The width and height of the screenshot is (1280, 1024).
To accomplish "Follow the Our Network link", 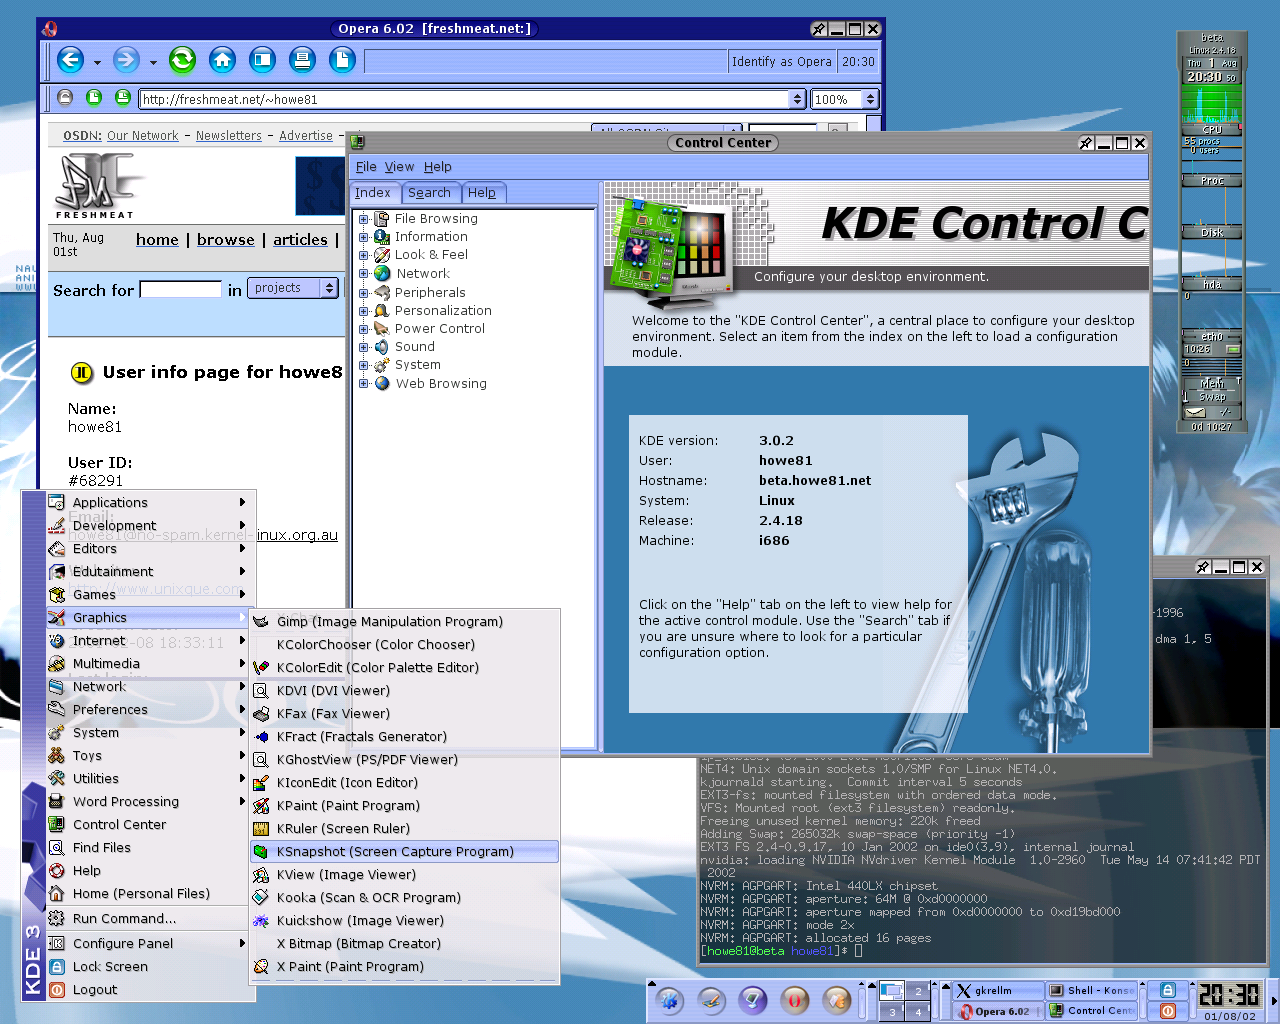I will point(142,136).
